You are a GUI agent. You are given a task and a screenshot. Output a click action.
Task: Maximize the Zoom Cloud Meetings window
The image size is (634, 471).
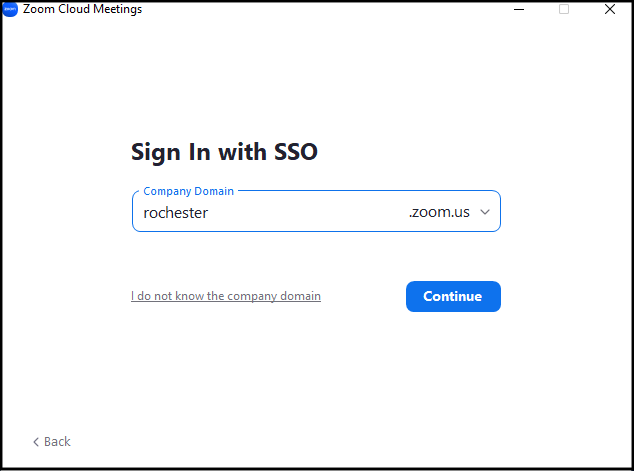pos(564,9)
